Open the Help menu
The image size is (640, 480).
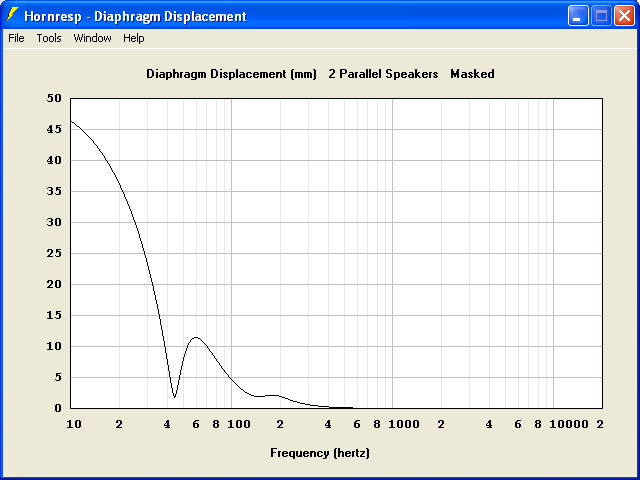pyautogui.click(x=134, y=38)
